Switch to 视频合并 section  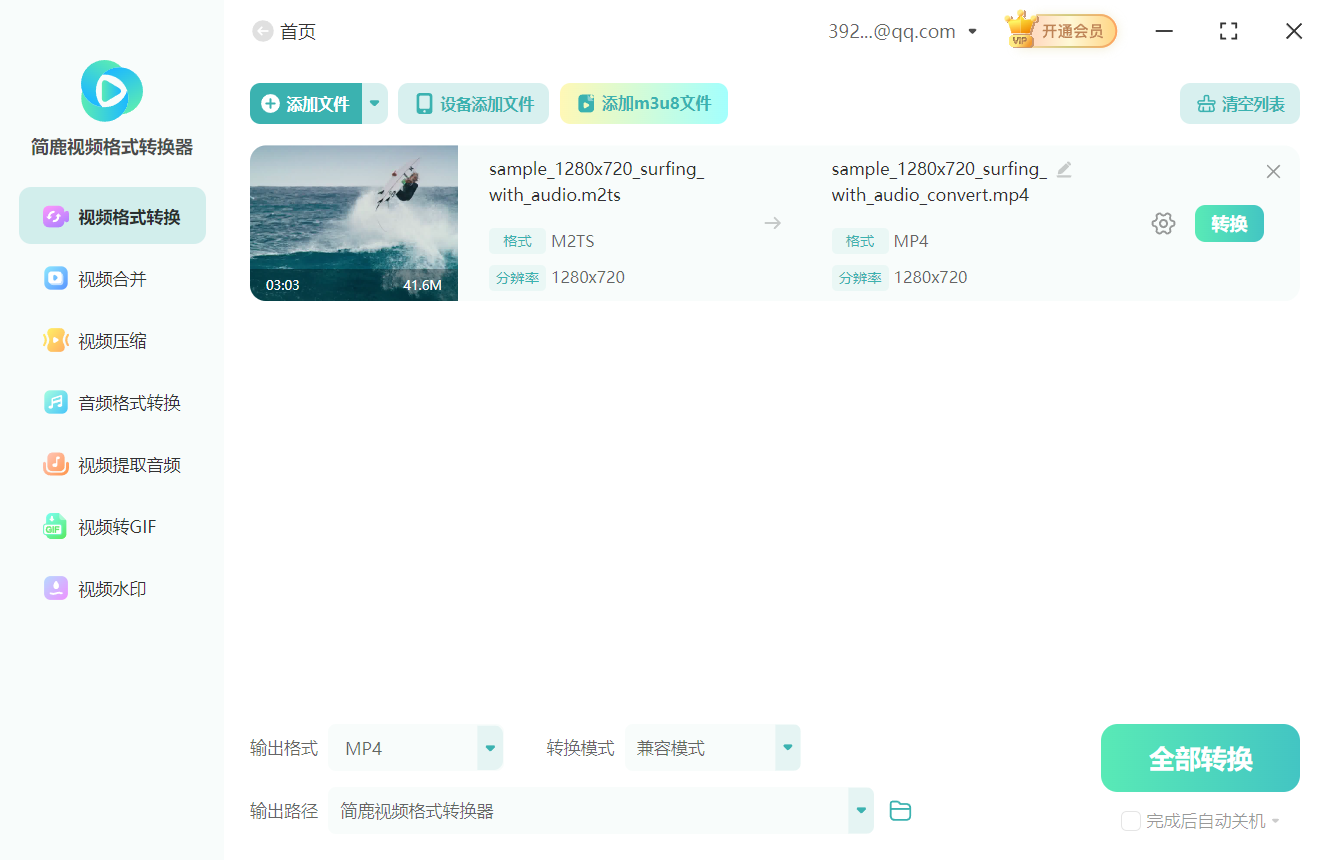(x=112, y=279)
